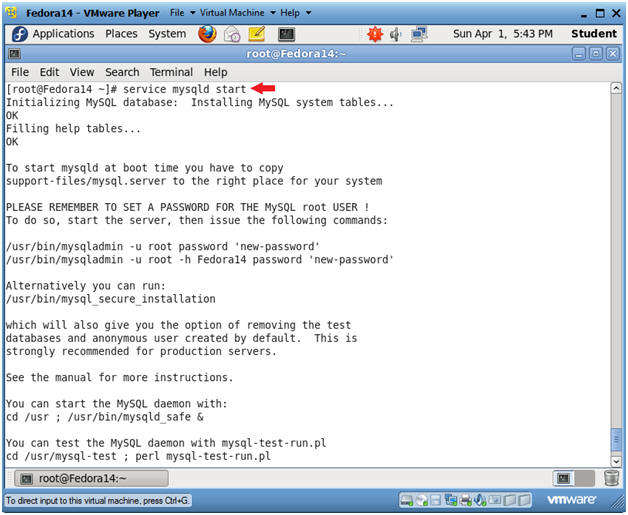Open VMware Player Help dropdown

coord(296,13)
